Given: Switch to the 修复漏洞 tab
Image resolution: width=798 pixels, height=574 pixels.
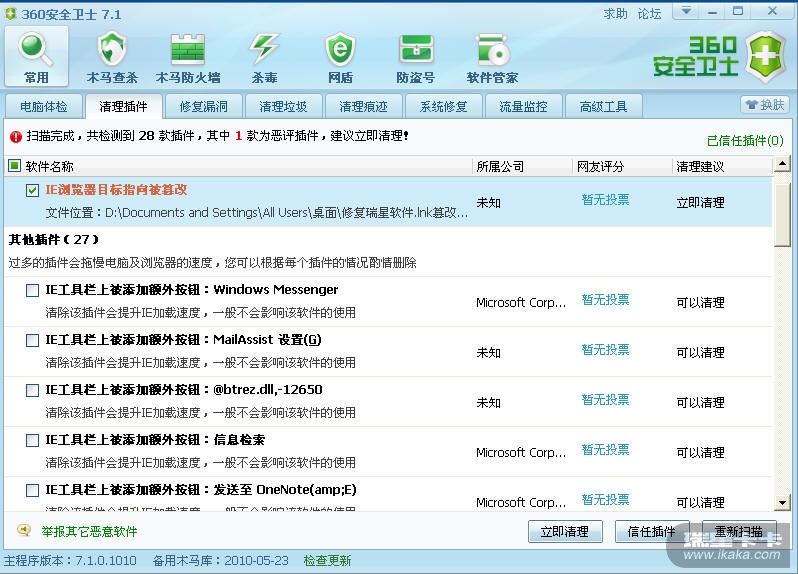Looking at the screenshot, I should pyautogui.click(x=204, y=106).
